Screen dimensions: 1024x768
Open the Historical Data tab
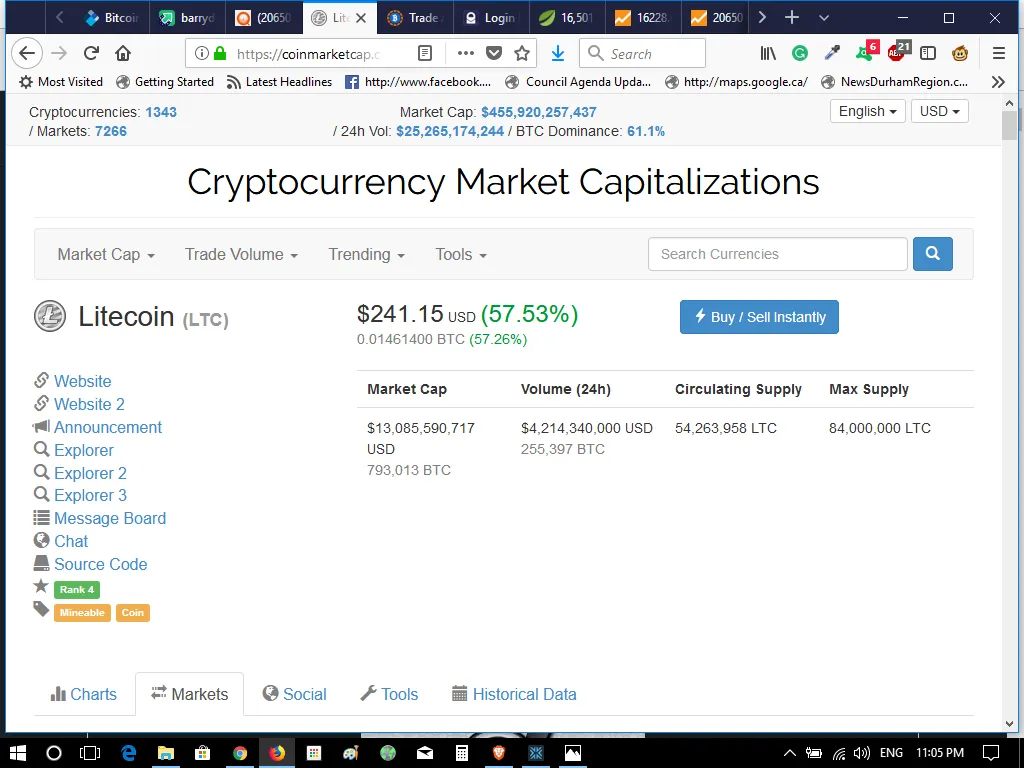(x=515, y=694)
